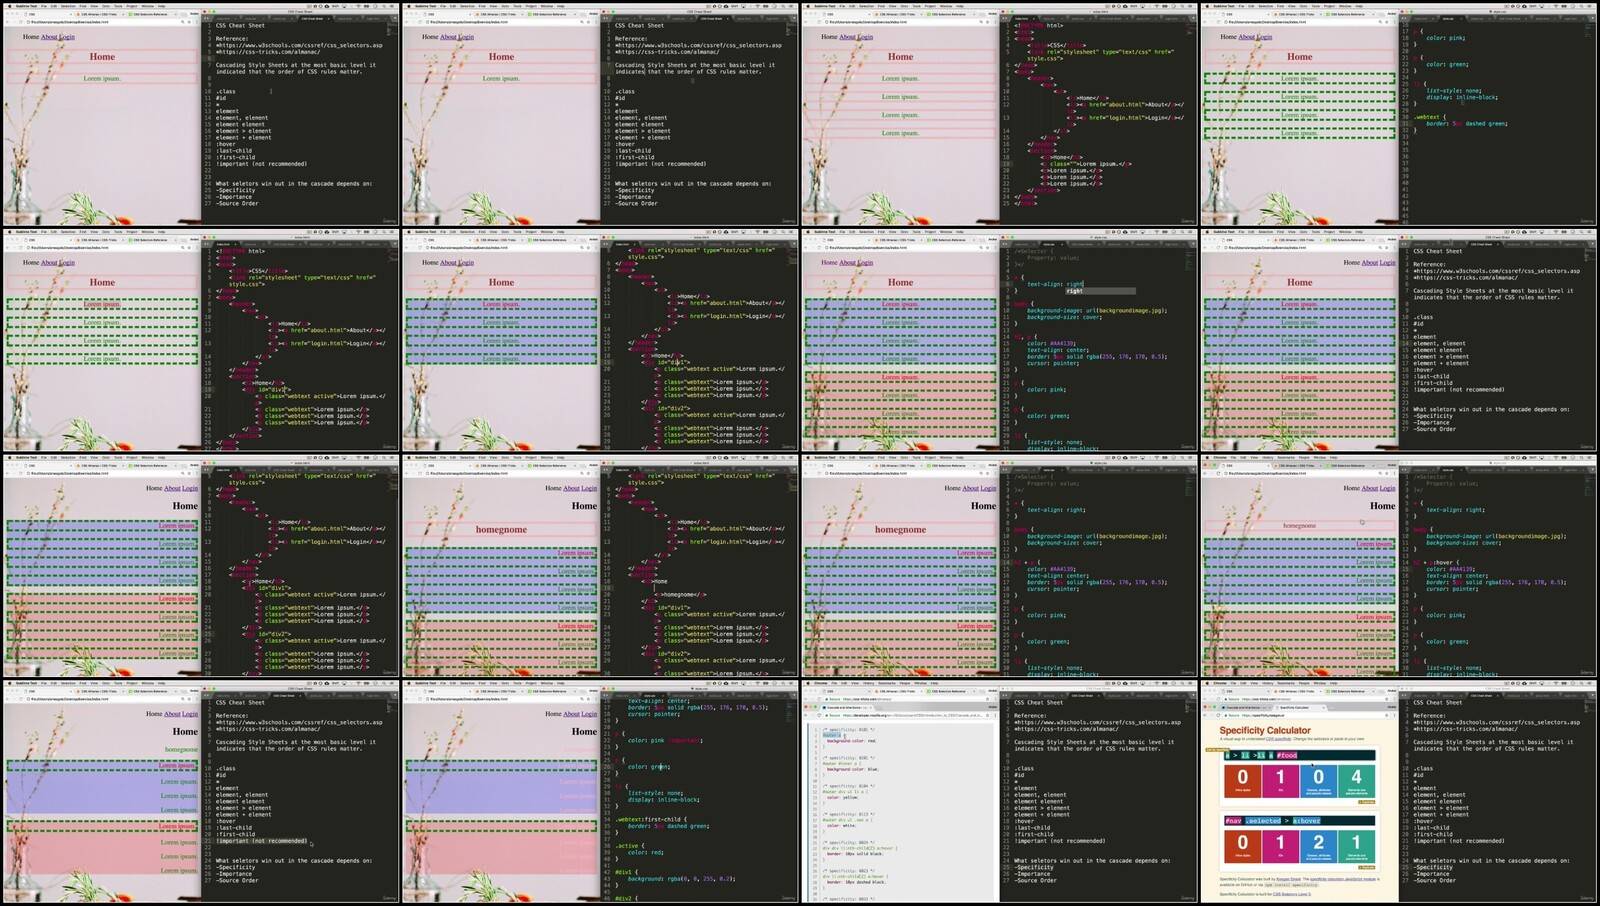Click "homegnome" in the third row's second thumbnail
1600x906 pixels.
click(x=501, y=530)
